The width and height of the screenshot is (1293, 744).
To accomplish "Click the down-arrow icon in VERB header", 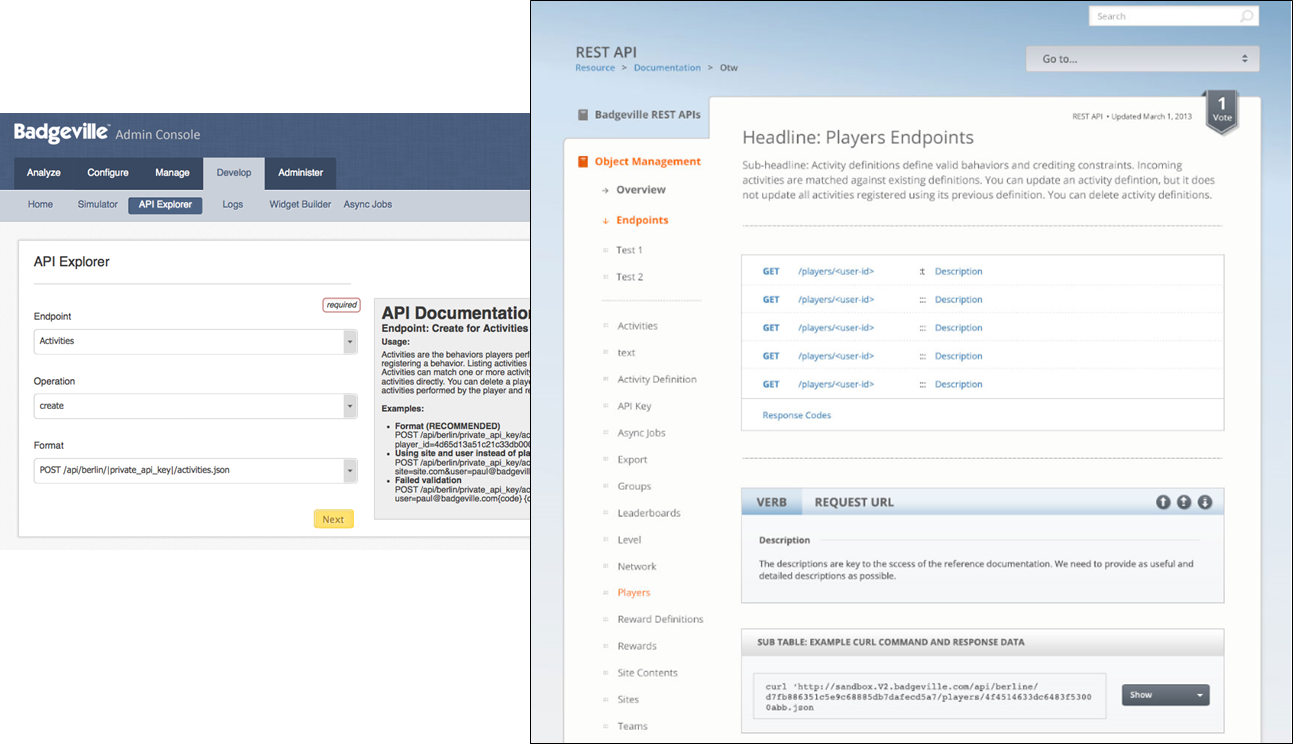I will tap(1205, 502).
